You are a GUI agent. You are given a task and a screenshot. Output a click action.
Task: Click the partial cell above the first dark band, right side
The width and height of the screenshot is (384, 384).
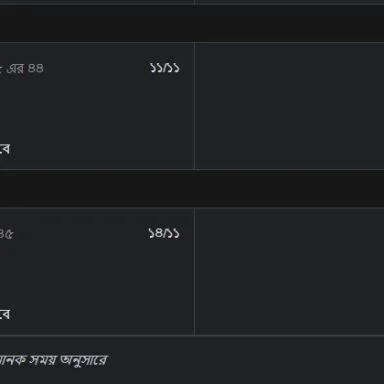click(x=290, y=2)
